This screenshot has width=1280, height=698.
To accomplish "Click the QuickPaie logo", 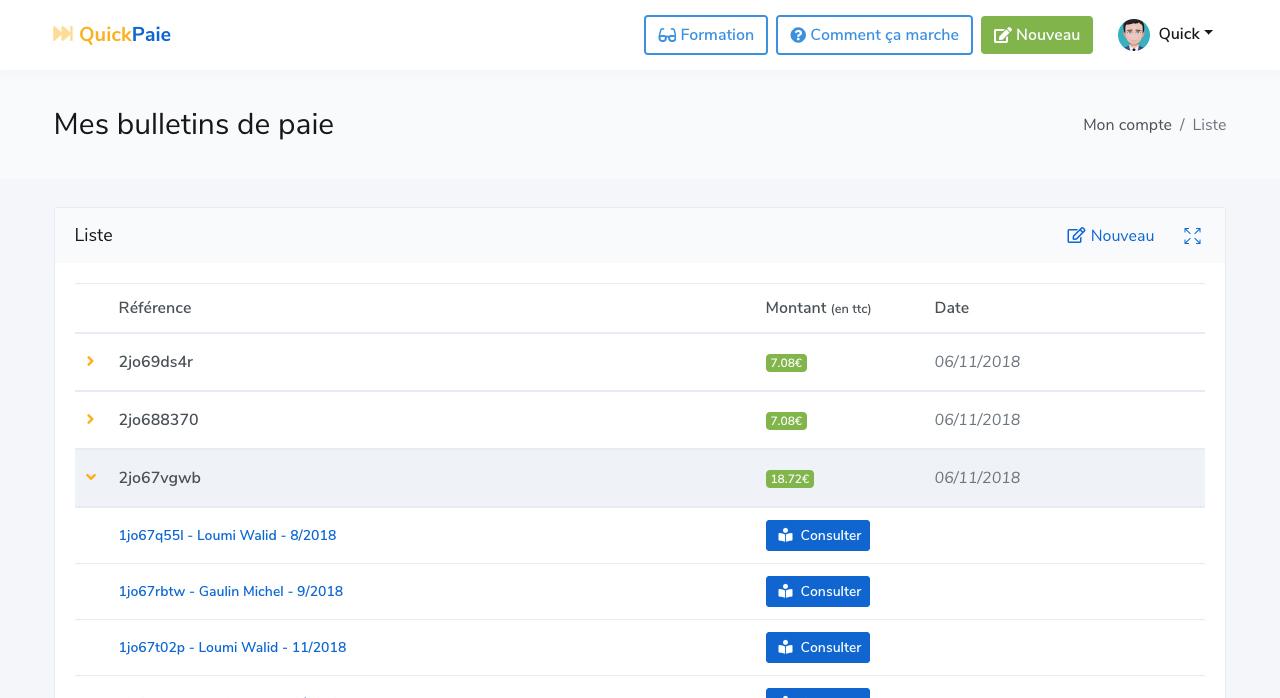I will [112, 35].
